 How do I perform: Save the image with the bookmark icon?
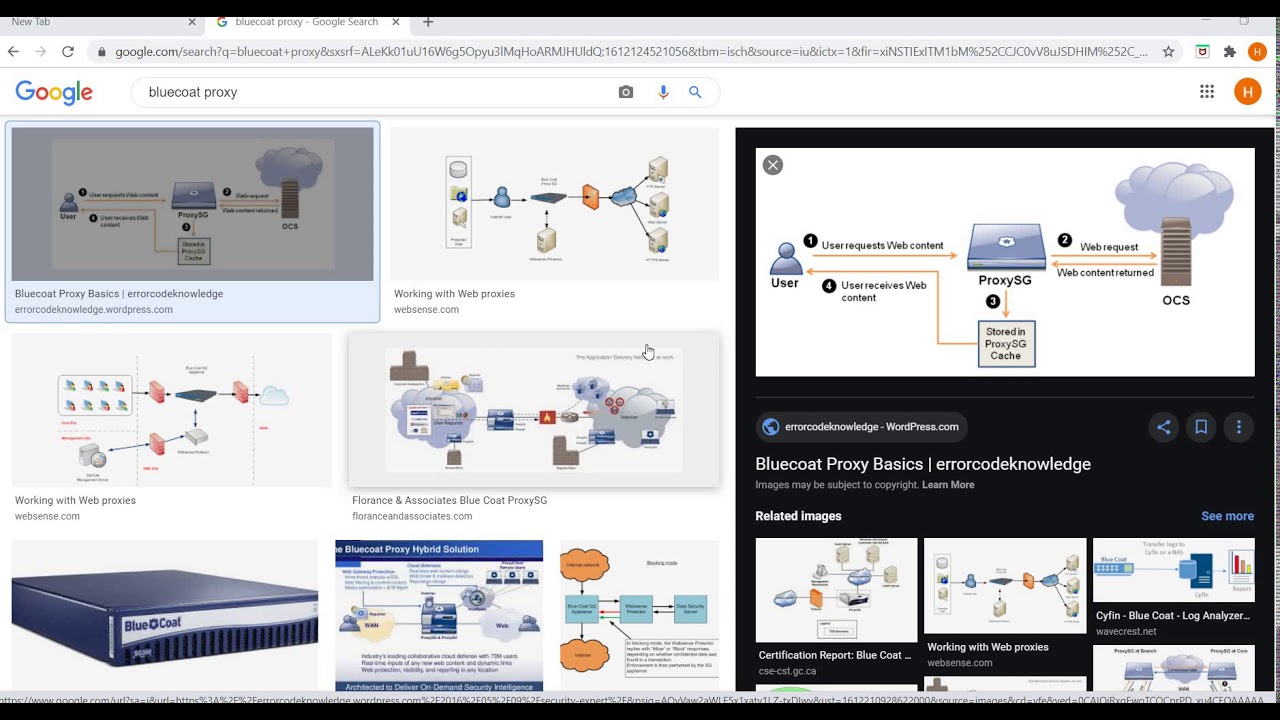click(1201, 427)
